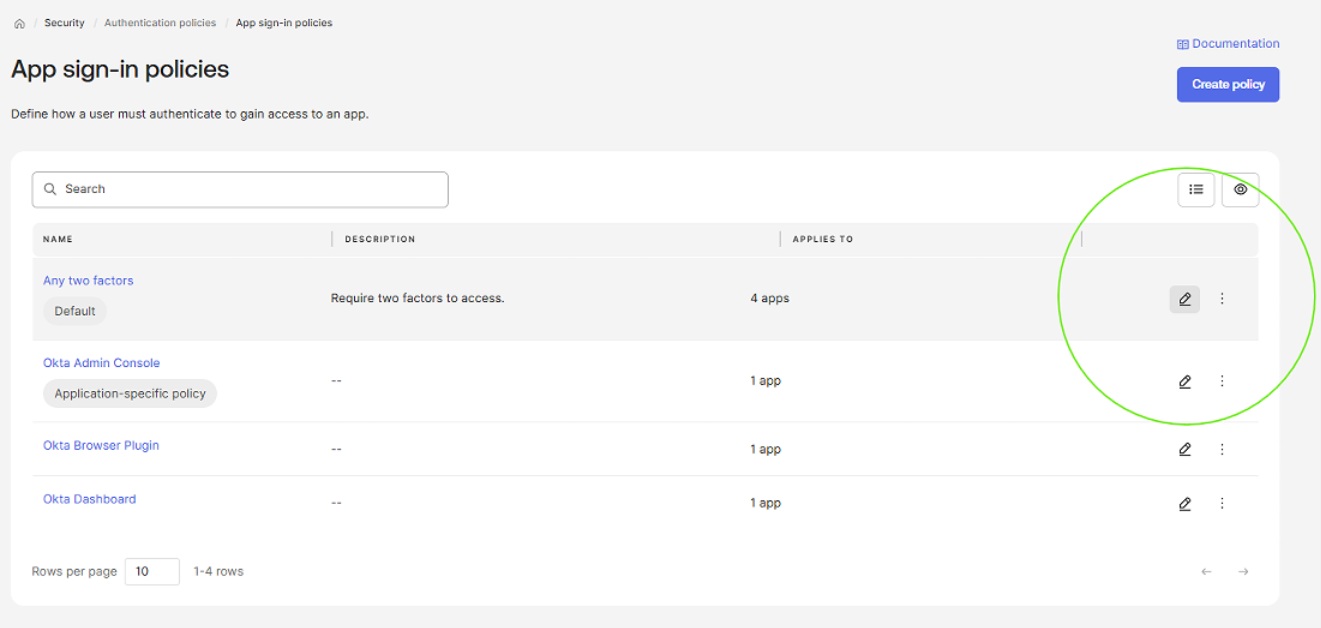Go to the home breadcrumb icon

coord(19,23)
